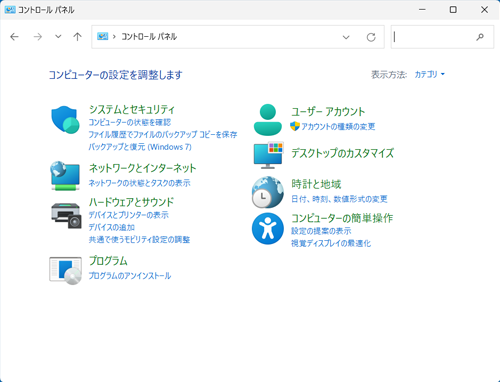The height and width of the screenshot is (382, 500).
Task: Open アカウントの種類の変更 link
Action: pos(338,126)
